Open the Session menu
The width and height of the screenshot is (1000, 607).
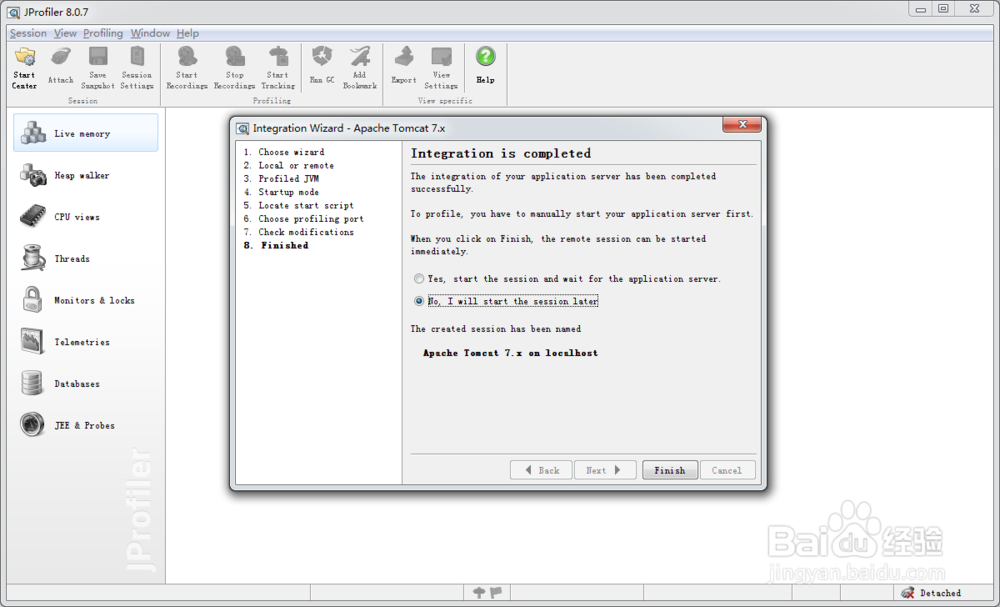[x=28, y=33]
